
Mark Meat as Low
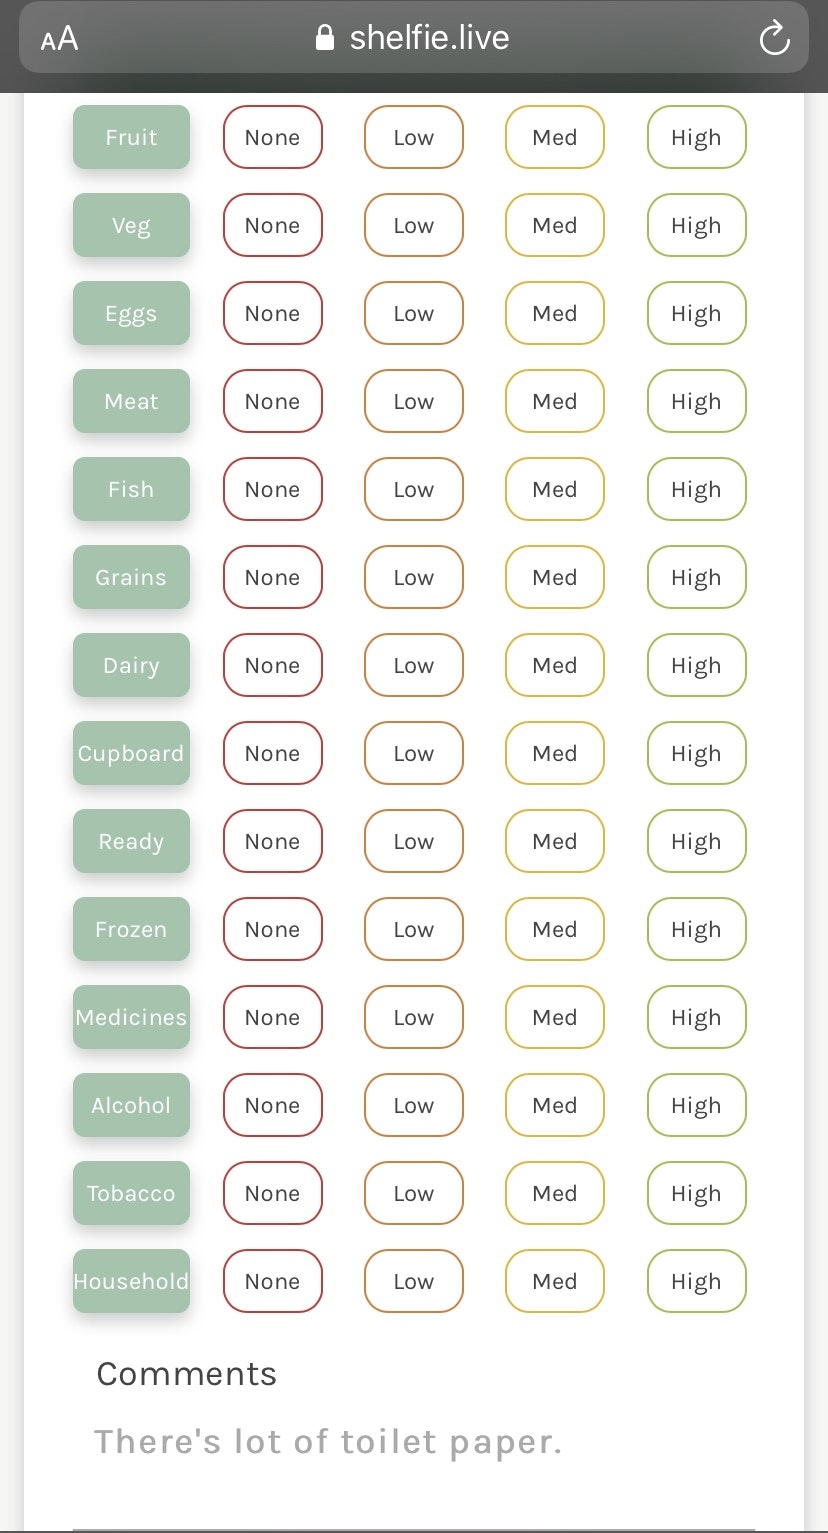tap(414, 401)
